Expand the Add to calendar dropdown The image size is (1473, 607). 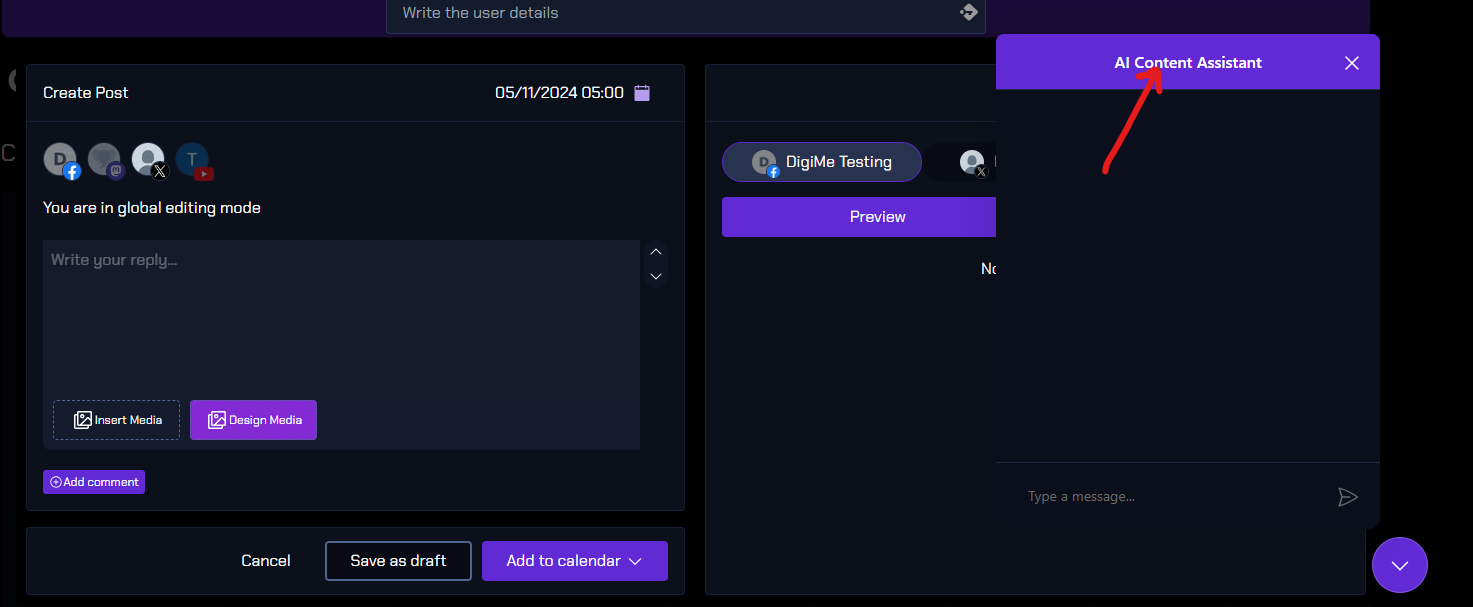tap(634, 561)
